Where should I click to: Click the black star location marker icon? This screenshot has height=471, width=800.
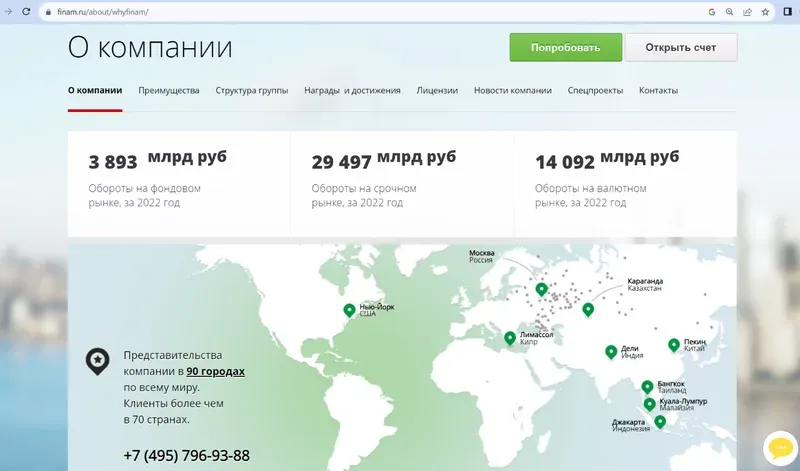[x=97, y=361]
